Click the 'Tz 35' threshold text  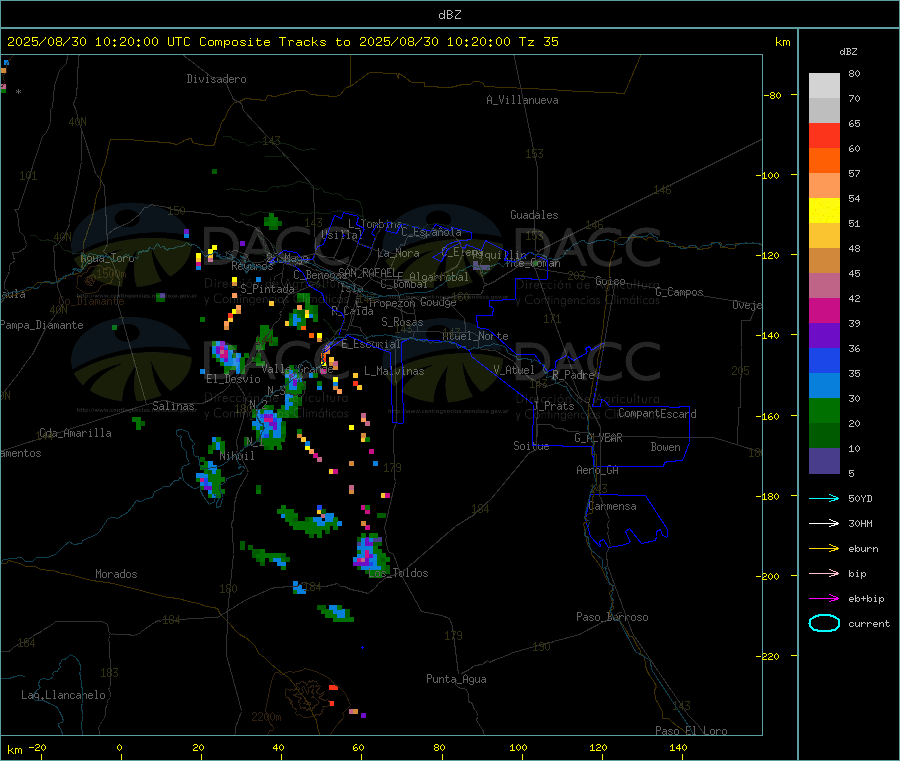pyautogui.click(x=538, y=42)
